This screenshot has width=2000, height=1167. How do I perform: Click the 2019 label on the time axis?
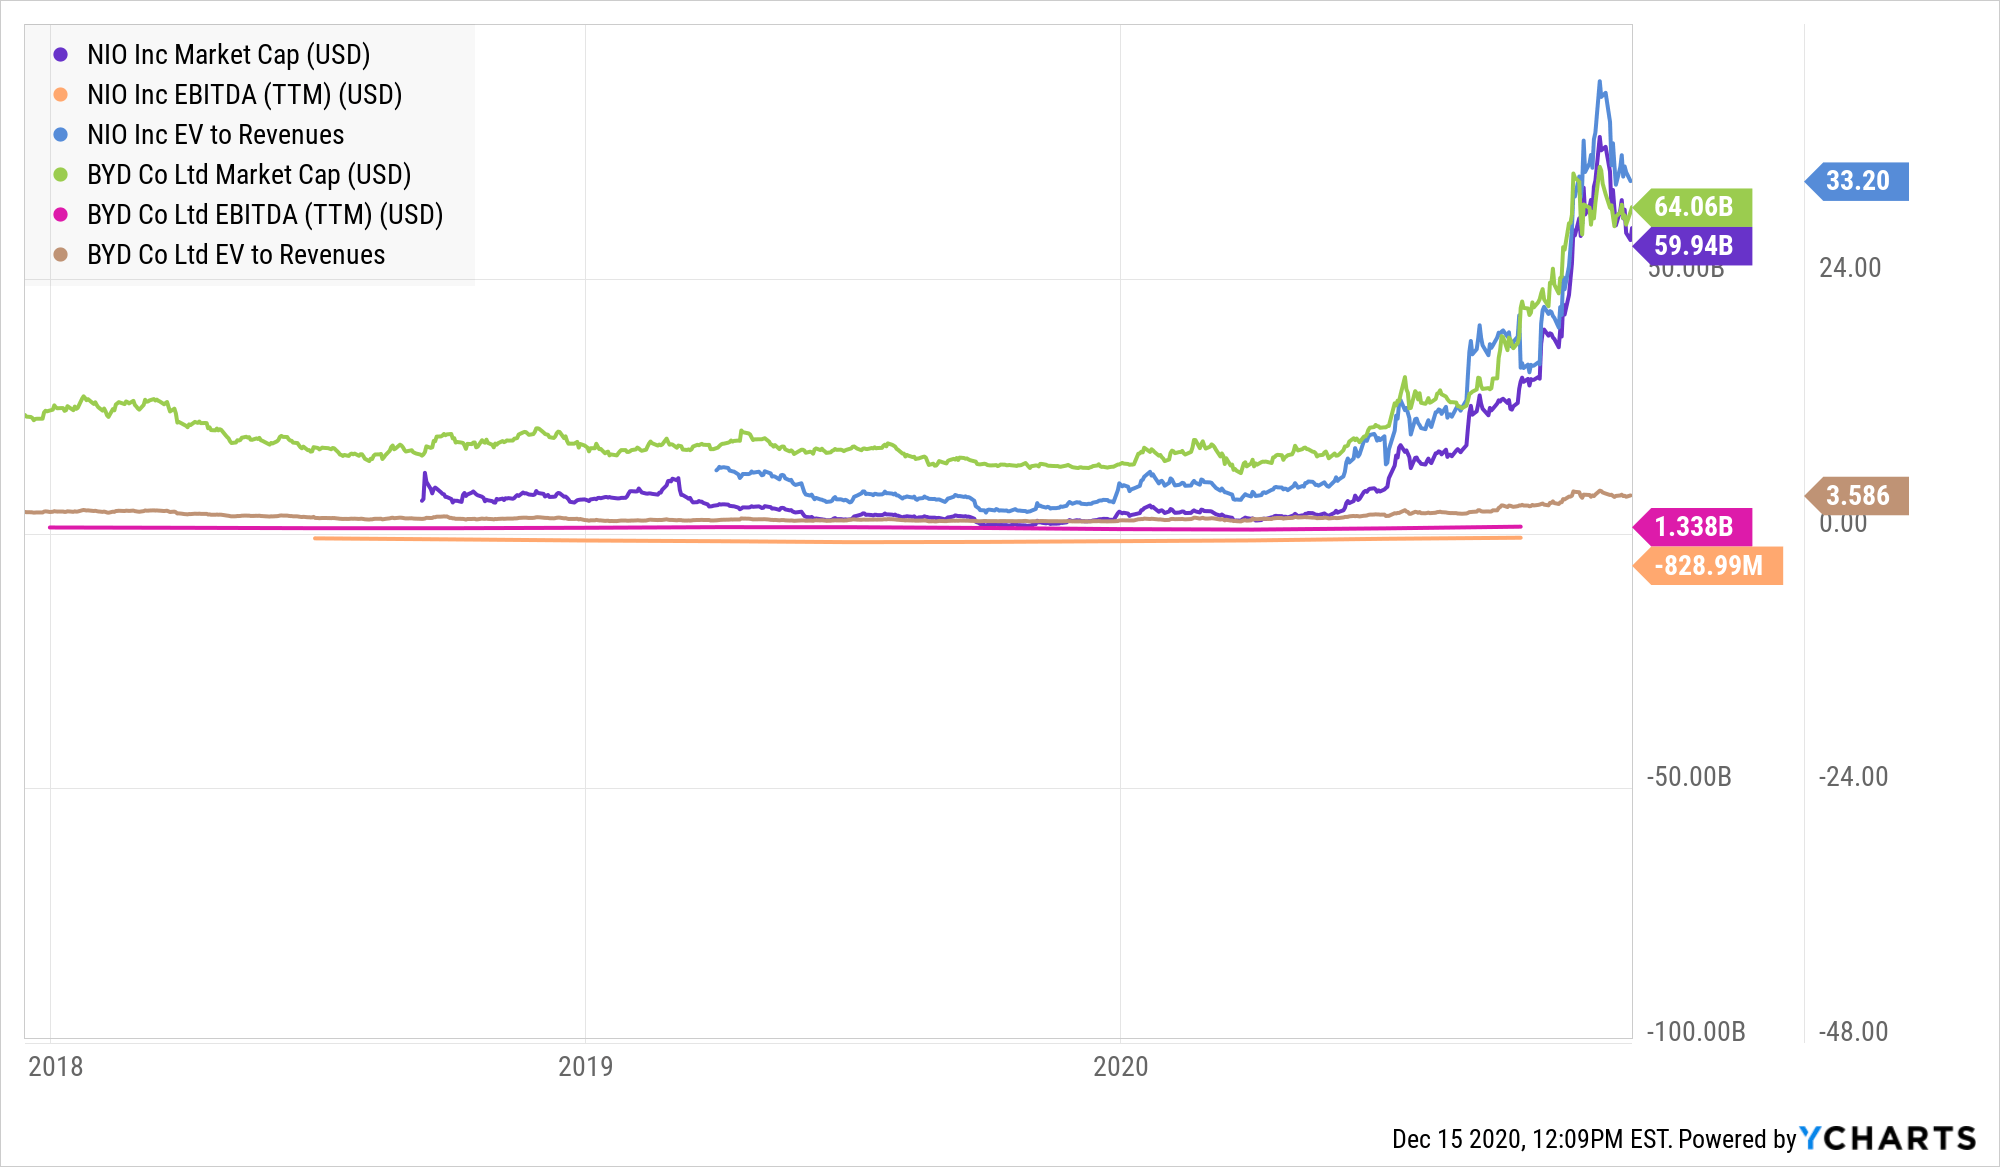[586, 1066]
